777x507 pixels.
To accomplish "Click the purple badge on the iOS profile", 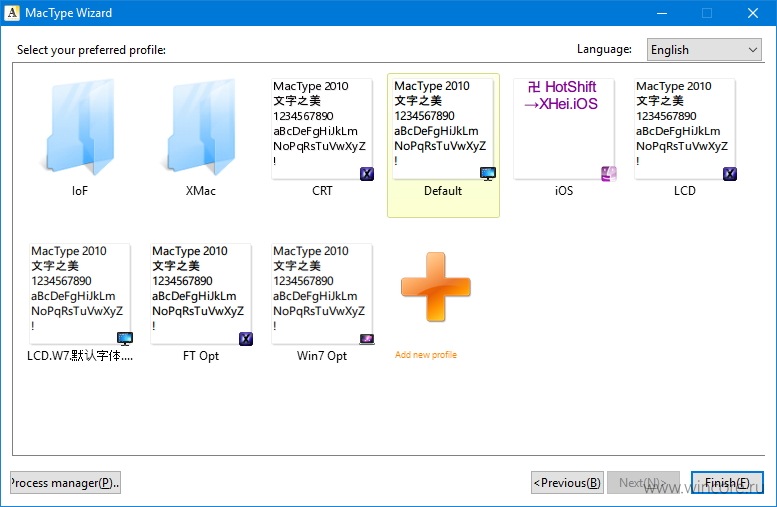I will (609, 174).
